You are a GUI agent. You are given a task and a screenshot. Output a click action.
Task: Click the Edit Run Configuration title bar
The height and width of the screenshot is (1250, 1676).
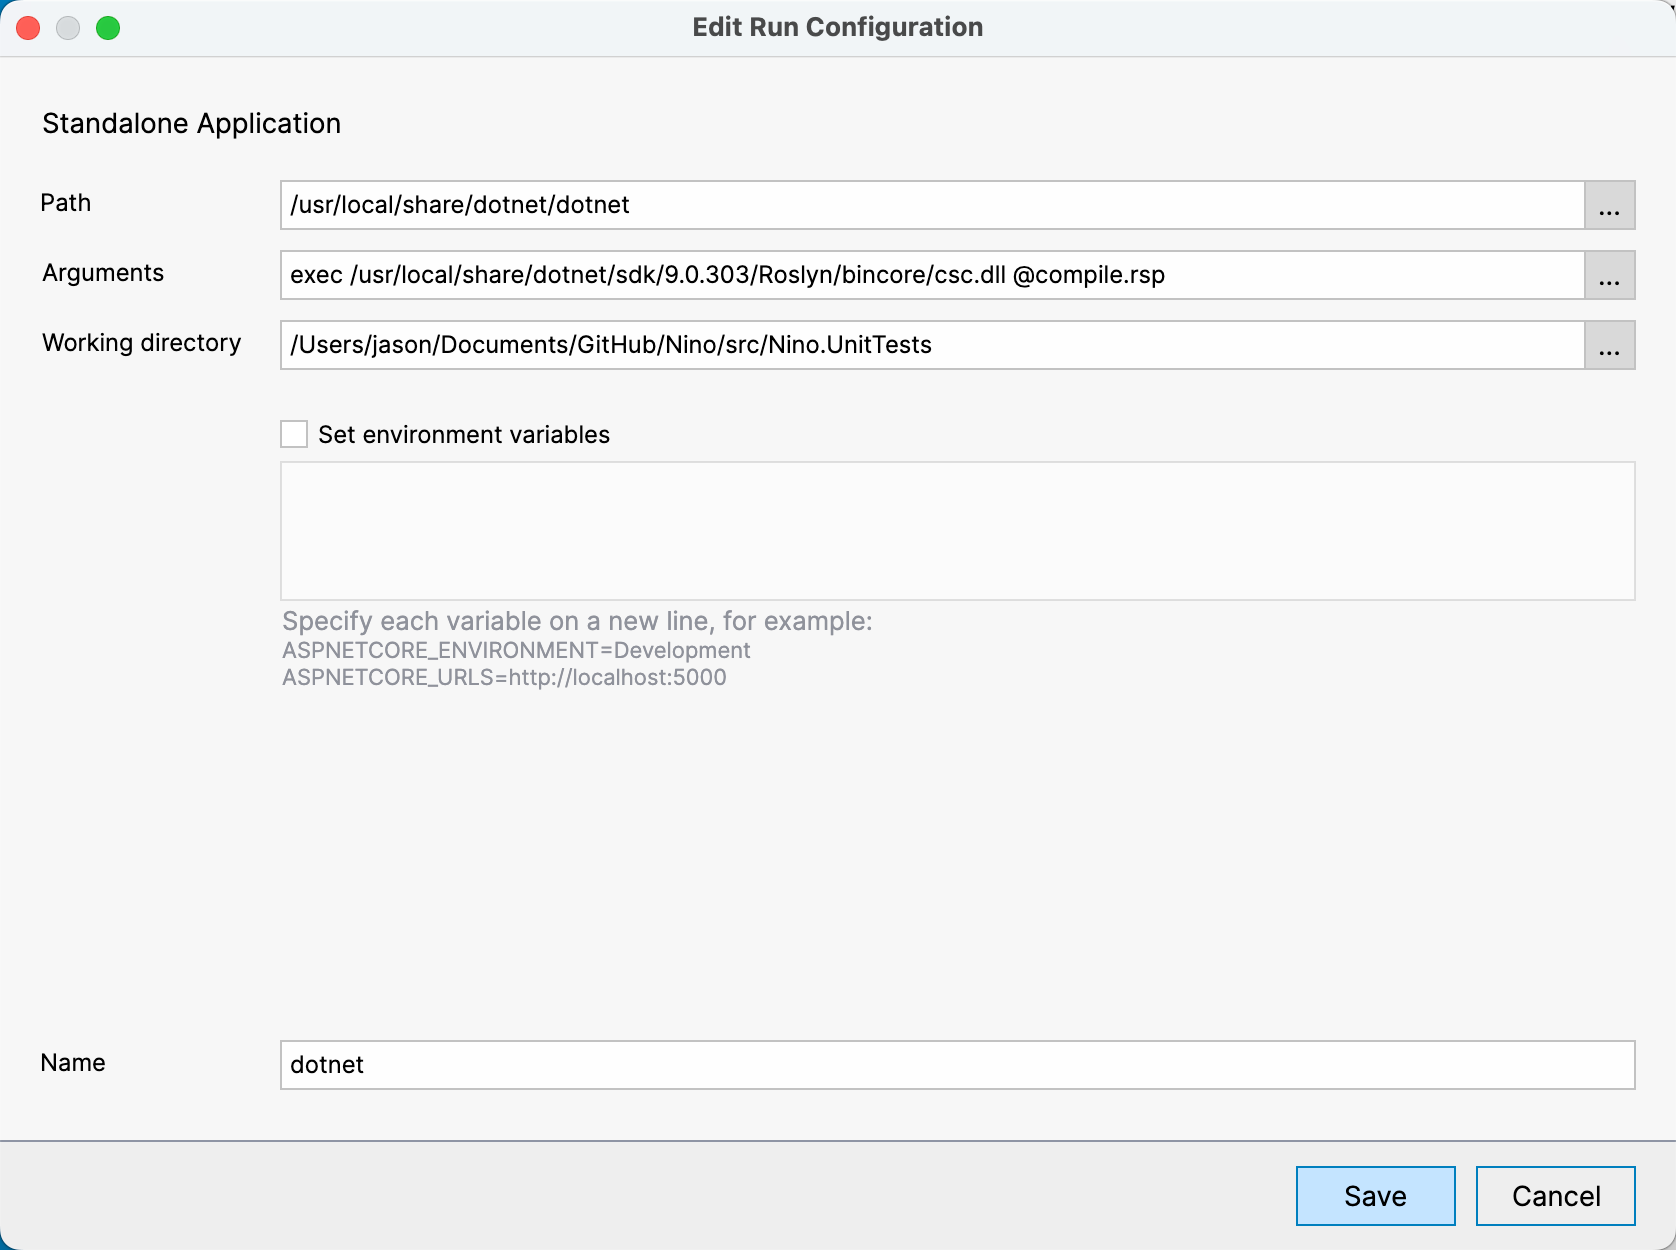click(x=836, y=27)
